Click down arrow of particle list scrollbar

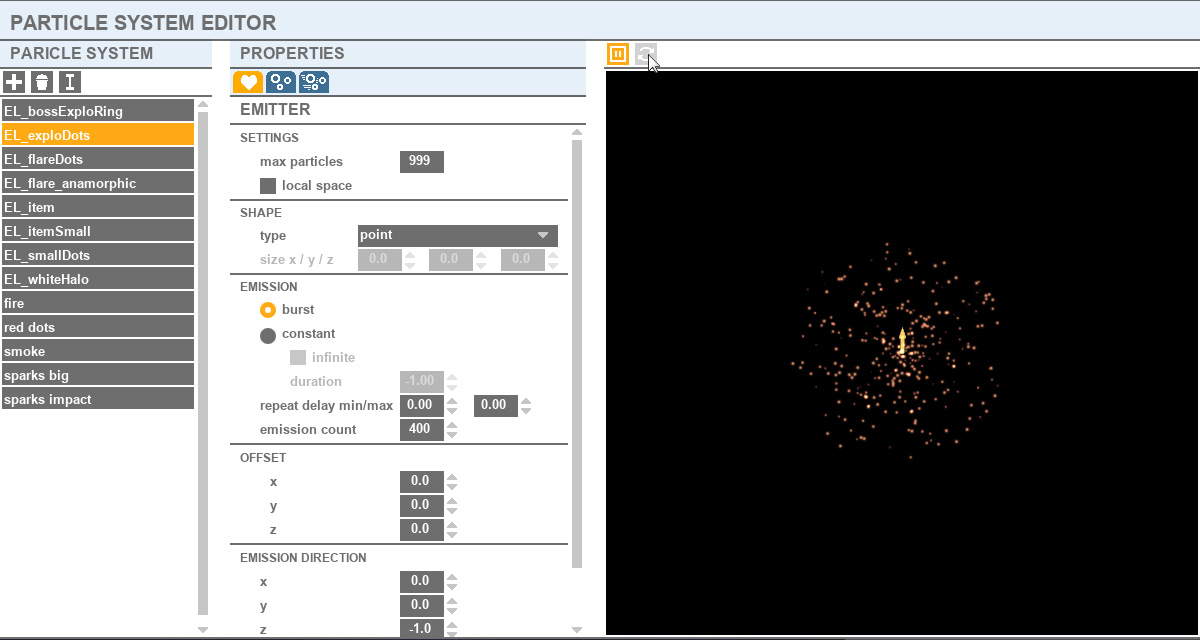(x=204, y=629)
